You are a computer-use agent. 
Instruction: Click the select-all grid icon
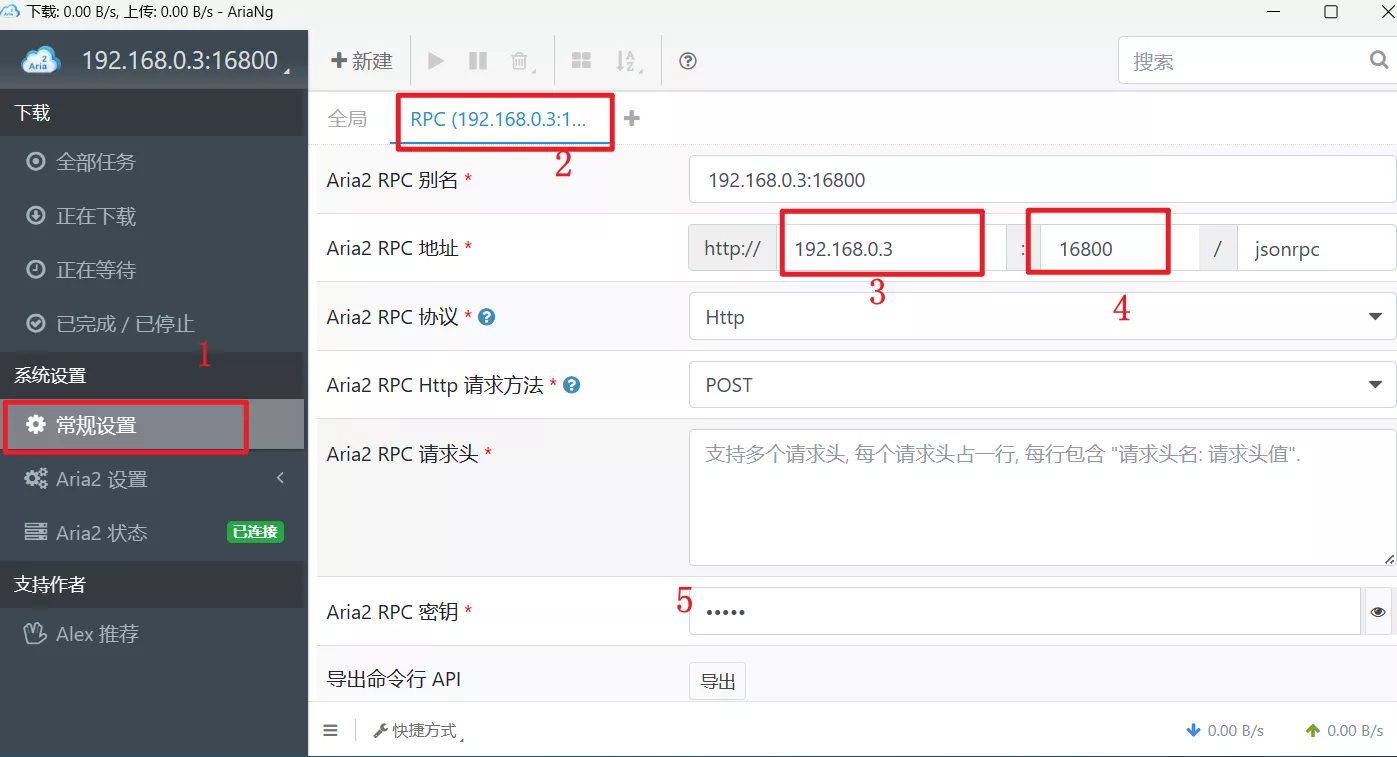tap(581, 61)
